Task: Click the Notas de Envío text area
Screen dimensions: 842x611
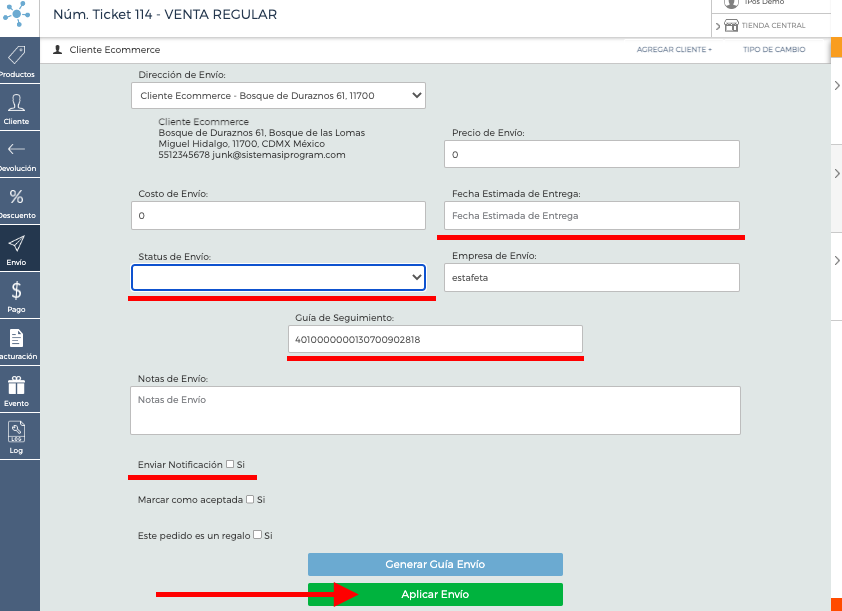Action: coord(435,411)
